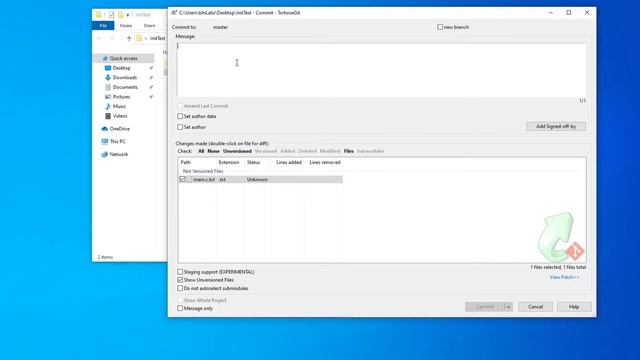Image resolution: width=640 pixels, height=360 pixels.
Task: Click the This PC icon in Explorer
Action: 104,141
